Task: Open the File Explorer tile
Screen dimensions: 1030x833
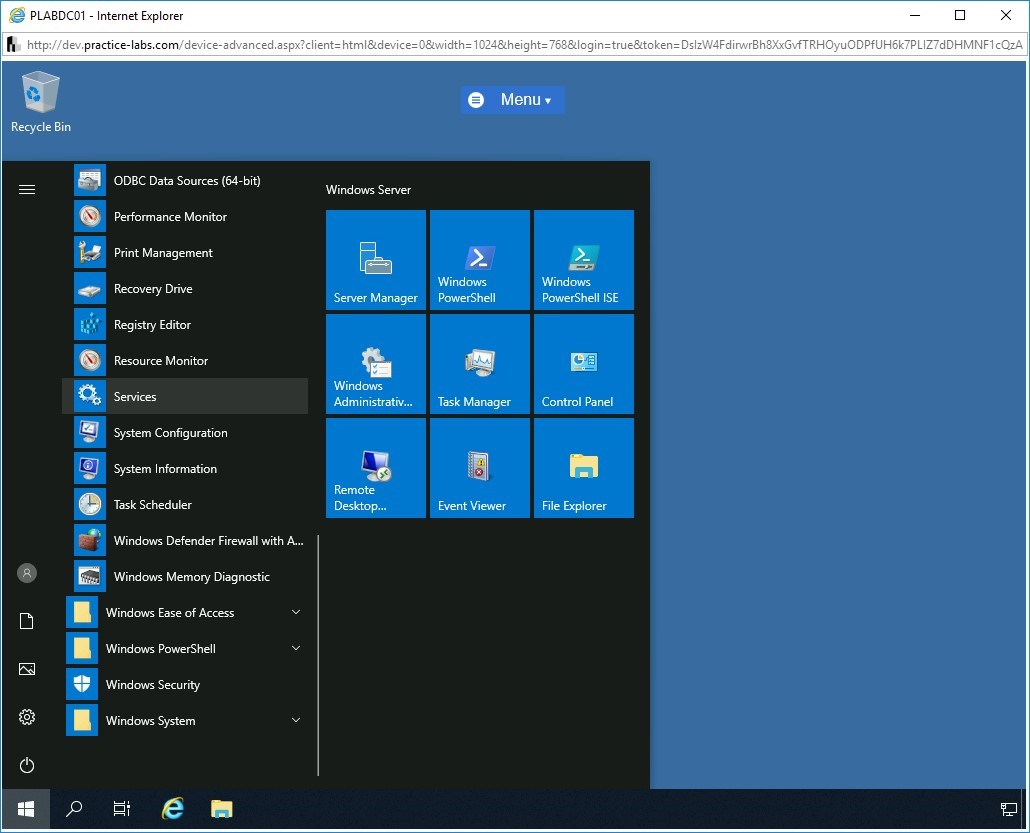Action: coord(584,468)
